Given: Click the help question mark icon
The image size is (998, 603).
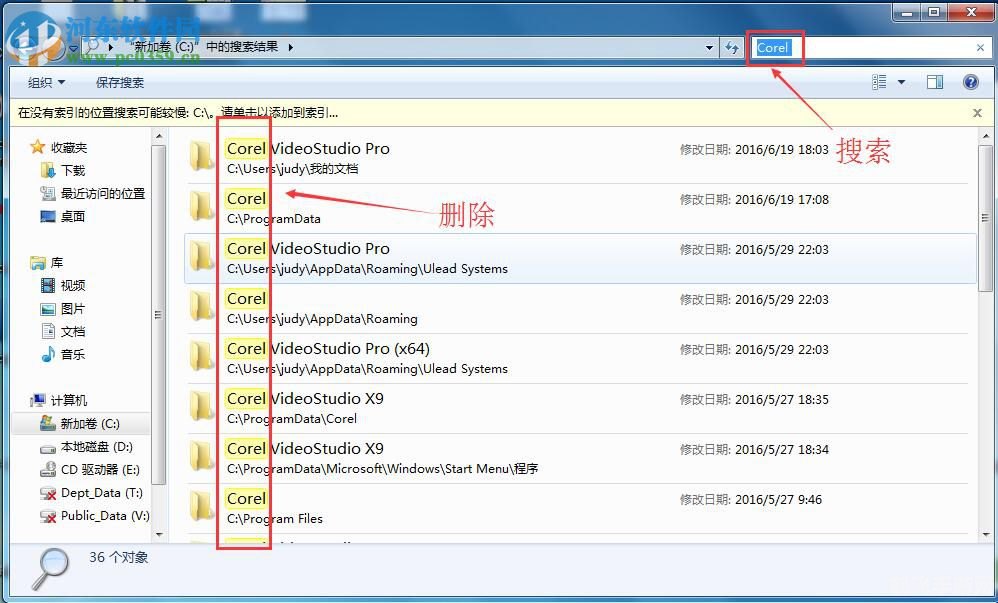Looking at the screenshot, I should [969, 82].
